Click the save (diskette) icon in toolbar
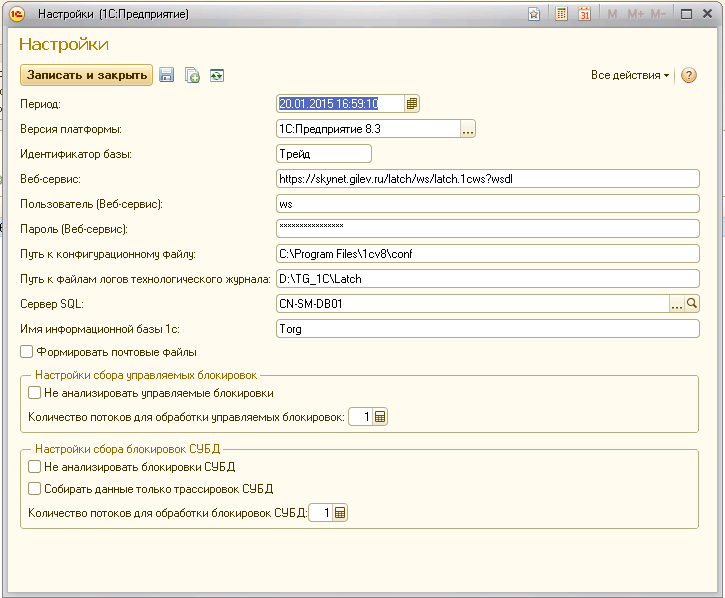 pyautogui.click(x=166, y=75)
